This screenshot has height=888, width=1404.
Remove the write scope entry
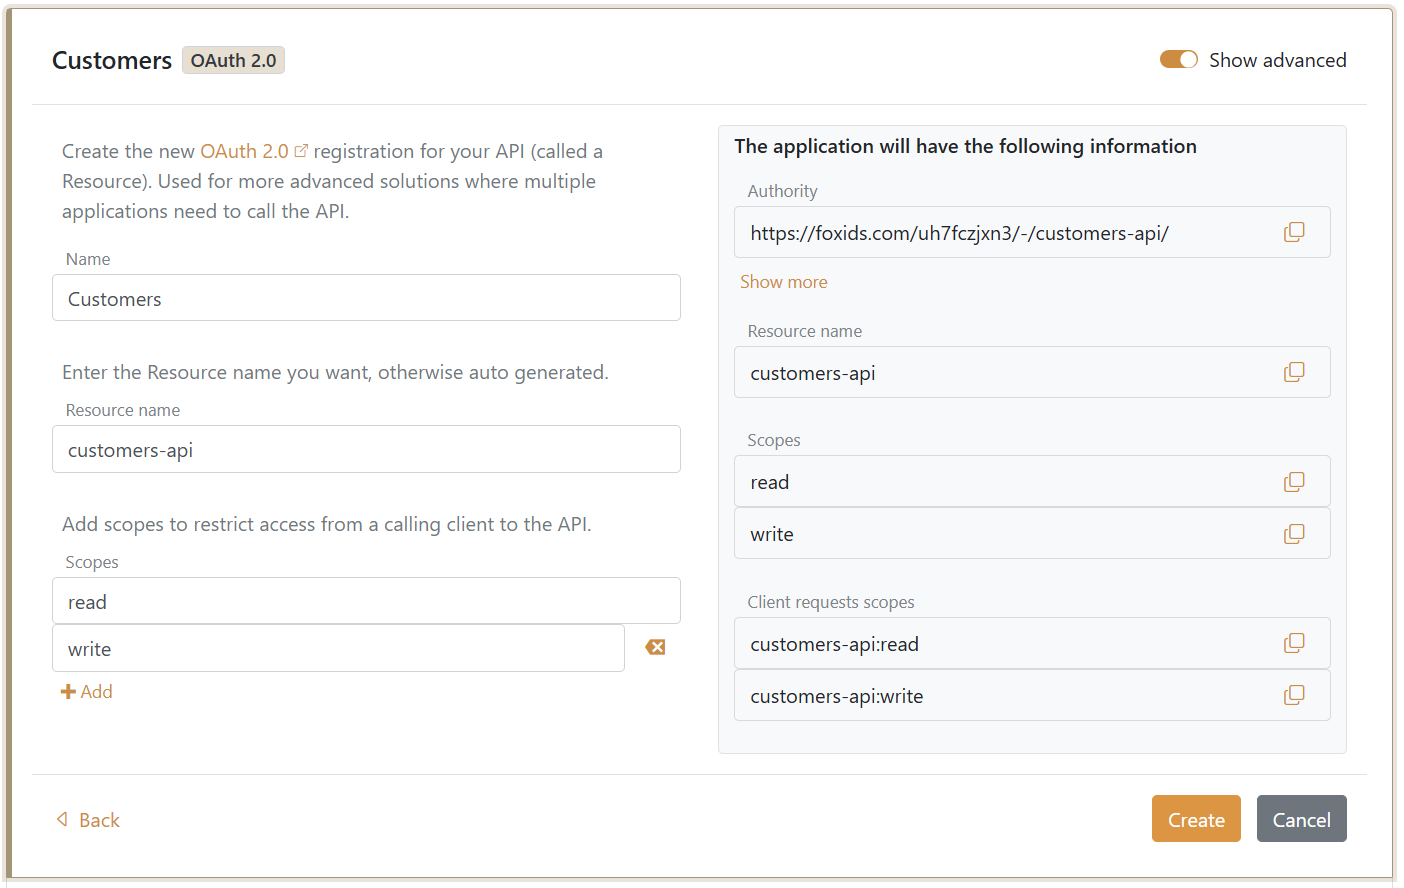[x=655, y=647]
